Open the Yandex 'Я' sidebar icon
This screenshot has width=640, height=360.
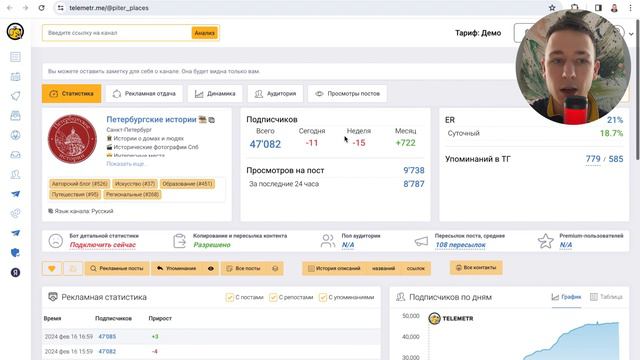tap(16, 272)
